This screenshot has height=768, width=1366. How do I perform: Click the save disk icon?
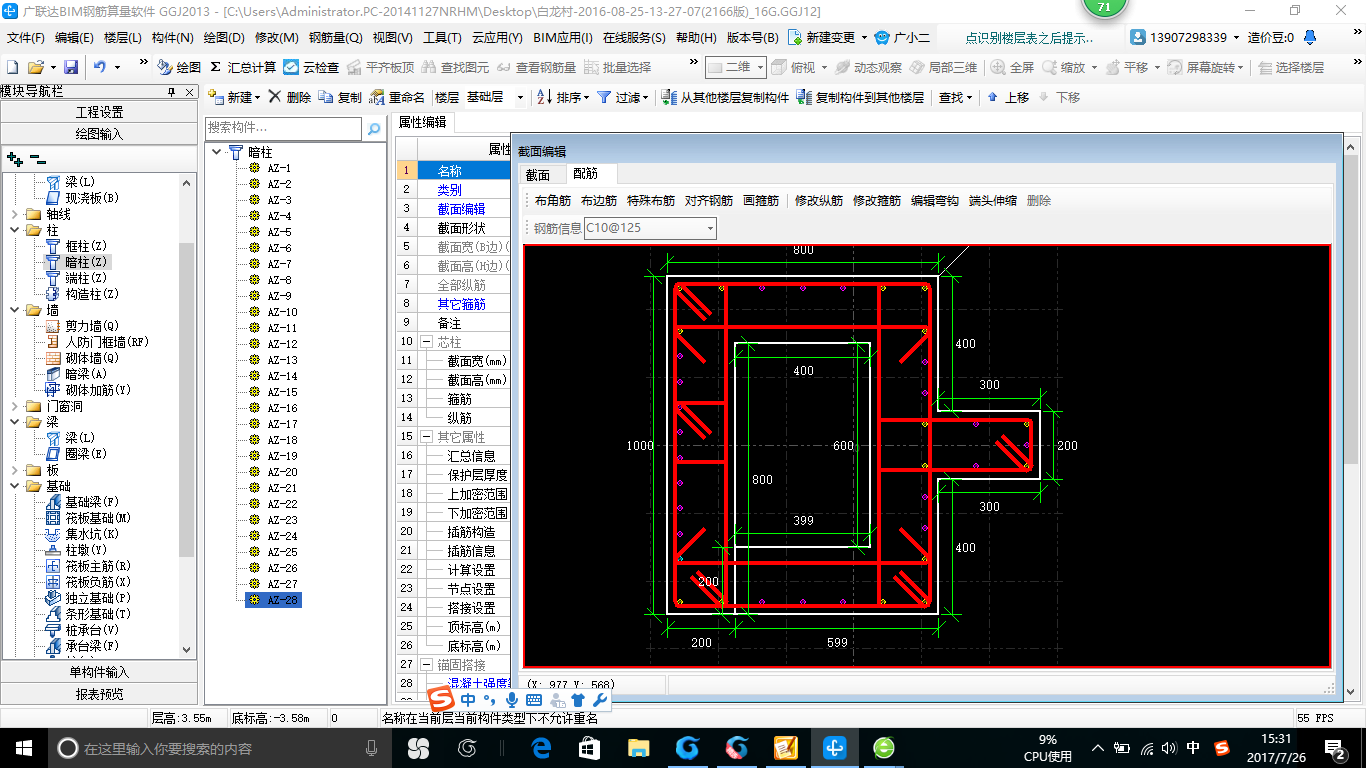(x=71, y=67)
